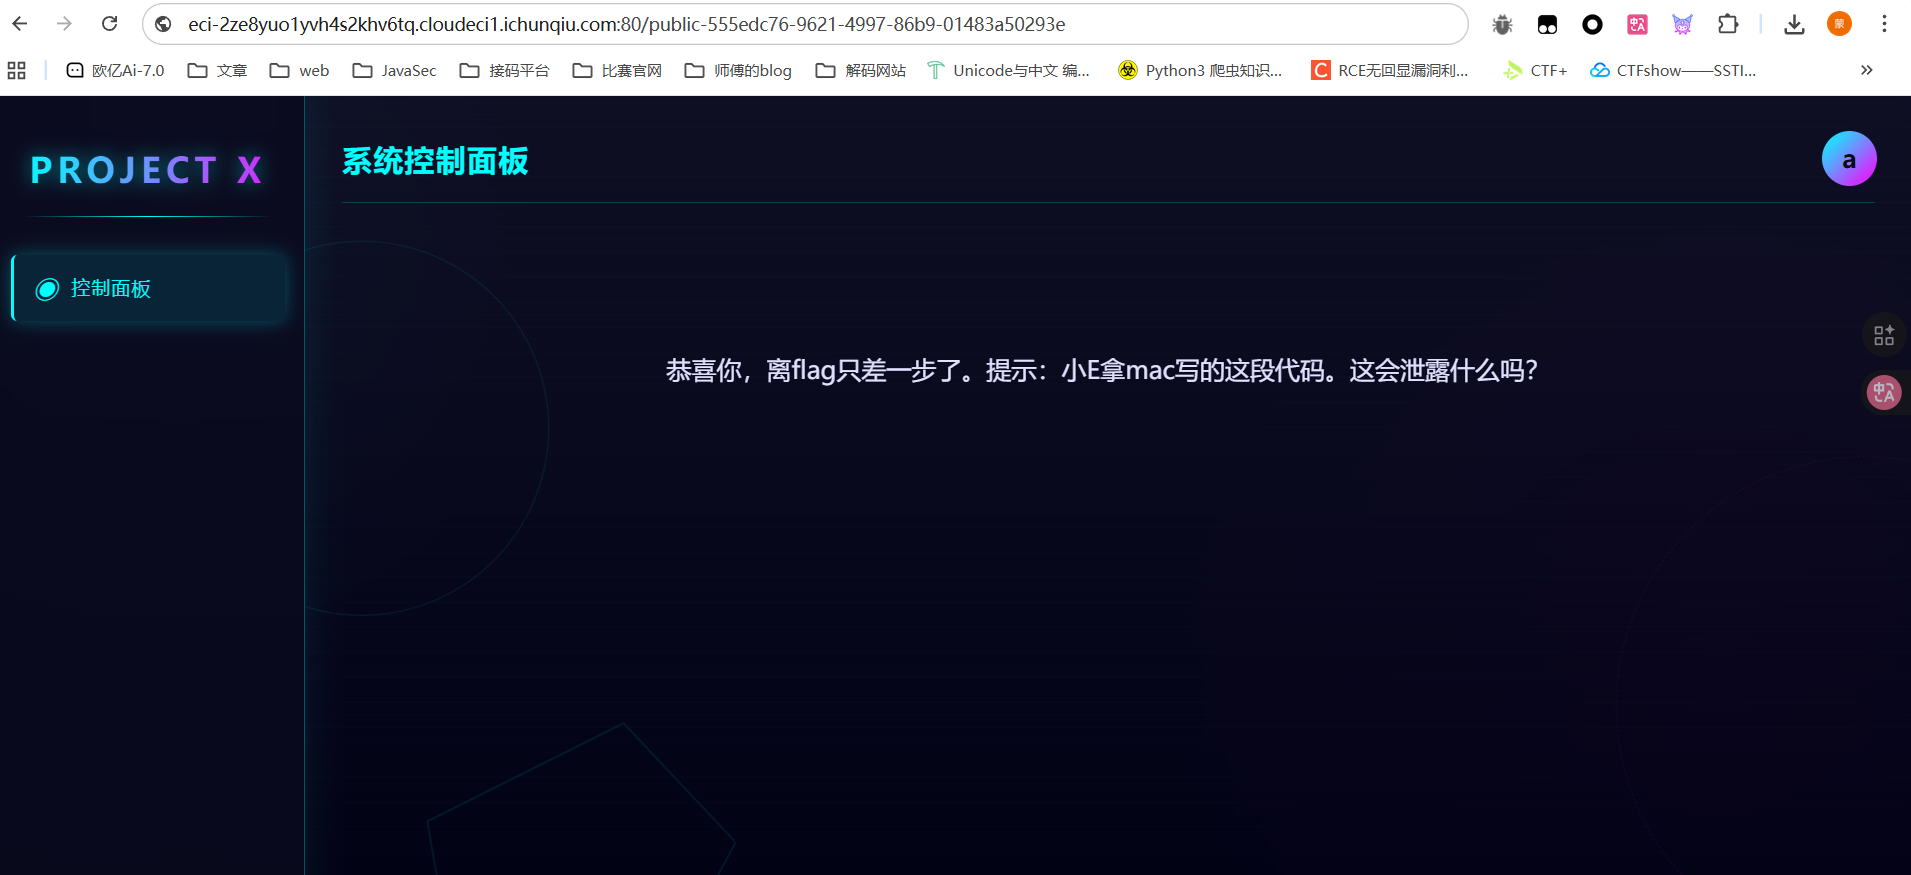The height and width of the screenshot is (875, 1911).
Task: Click the floating translate widget icon
Action: pyautogui.click(x=1884, y=392)
